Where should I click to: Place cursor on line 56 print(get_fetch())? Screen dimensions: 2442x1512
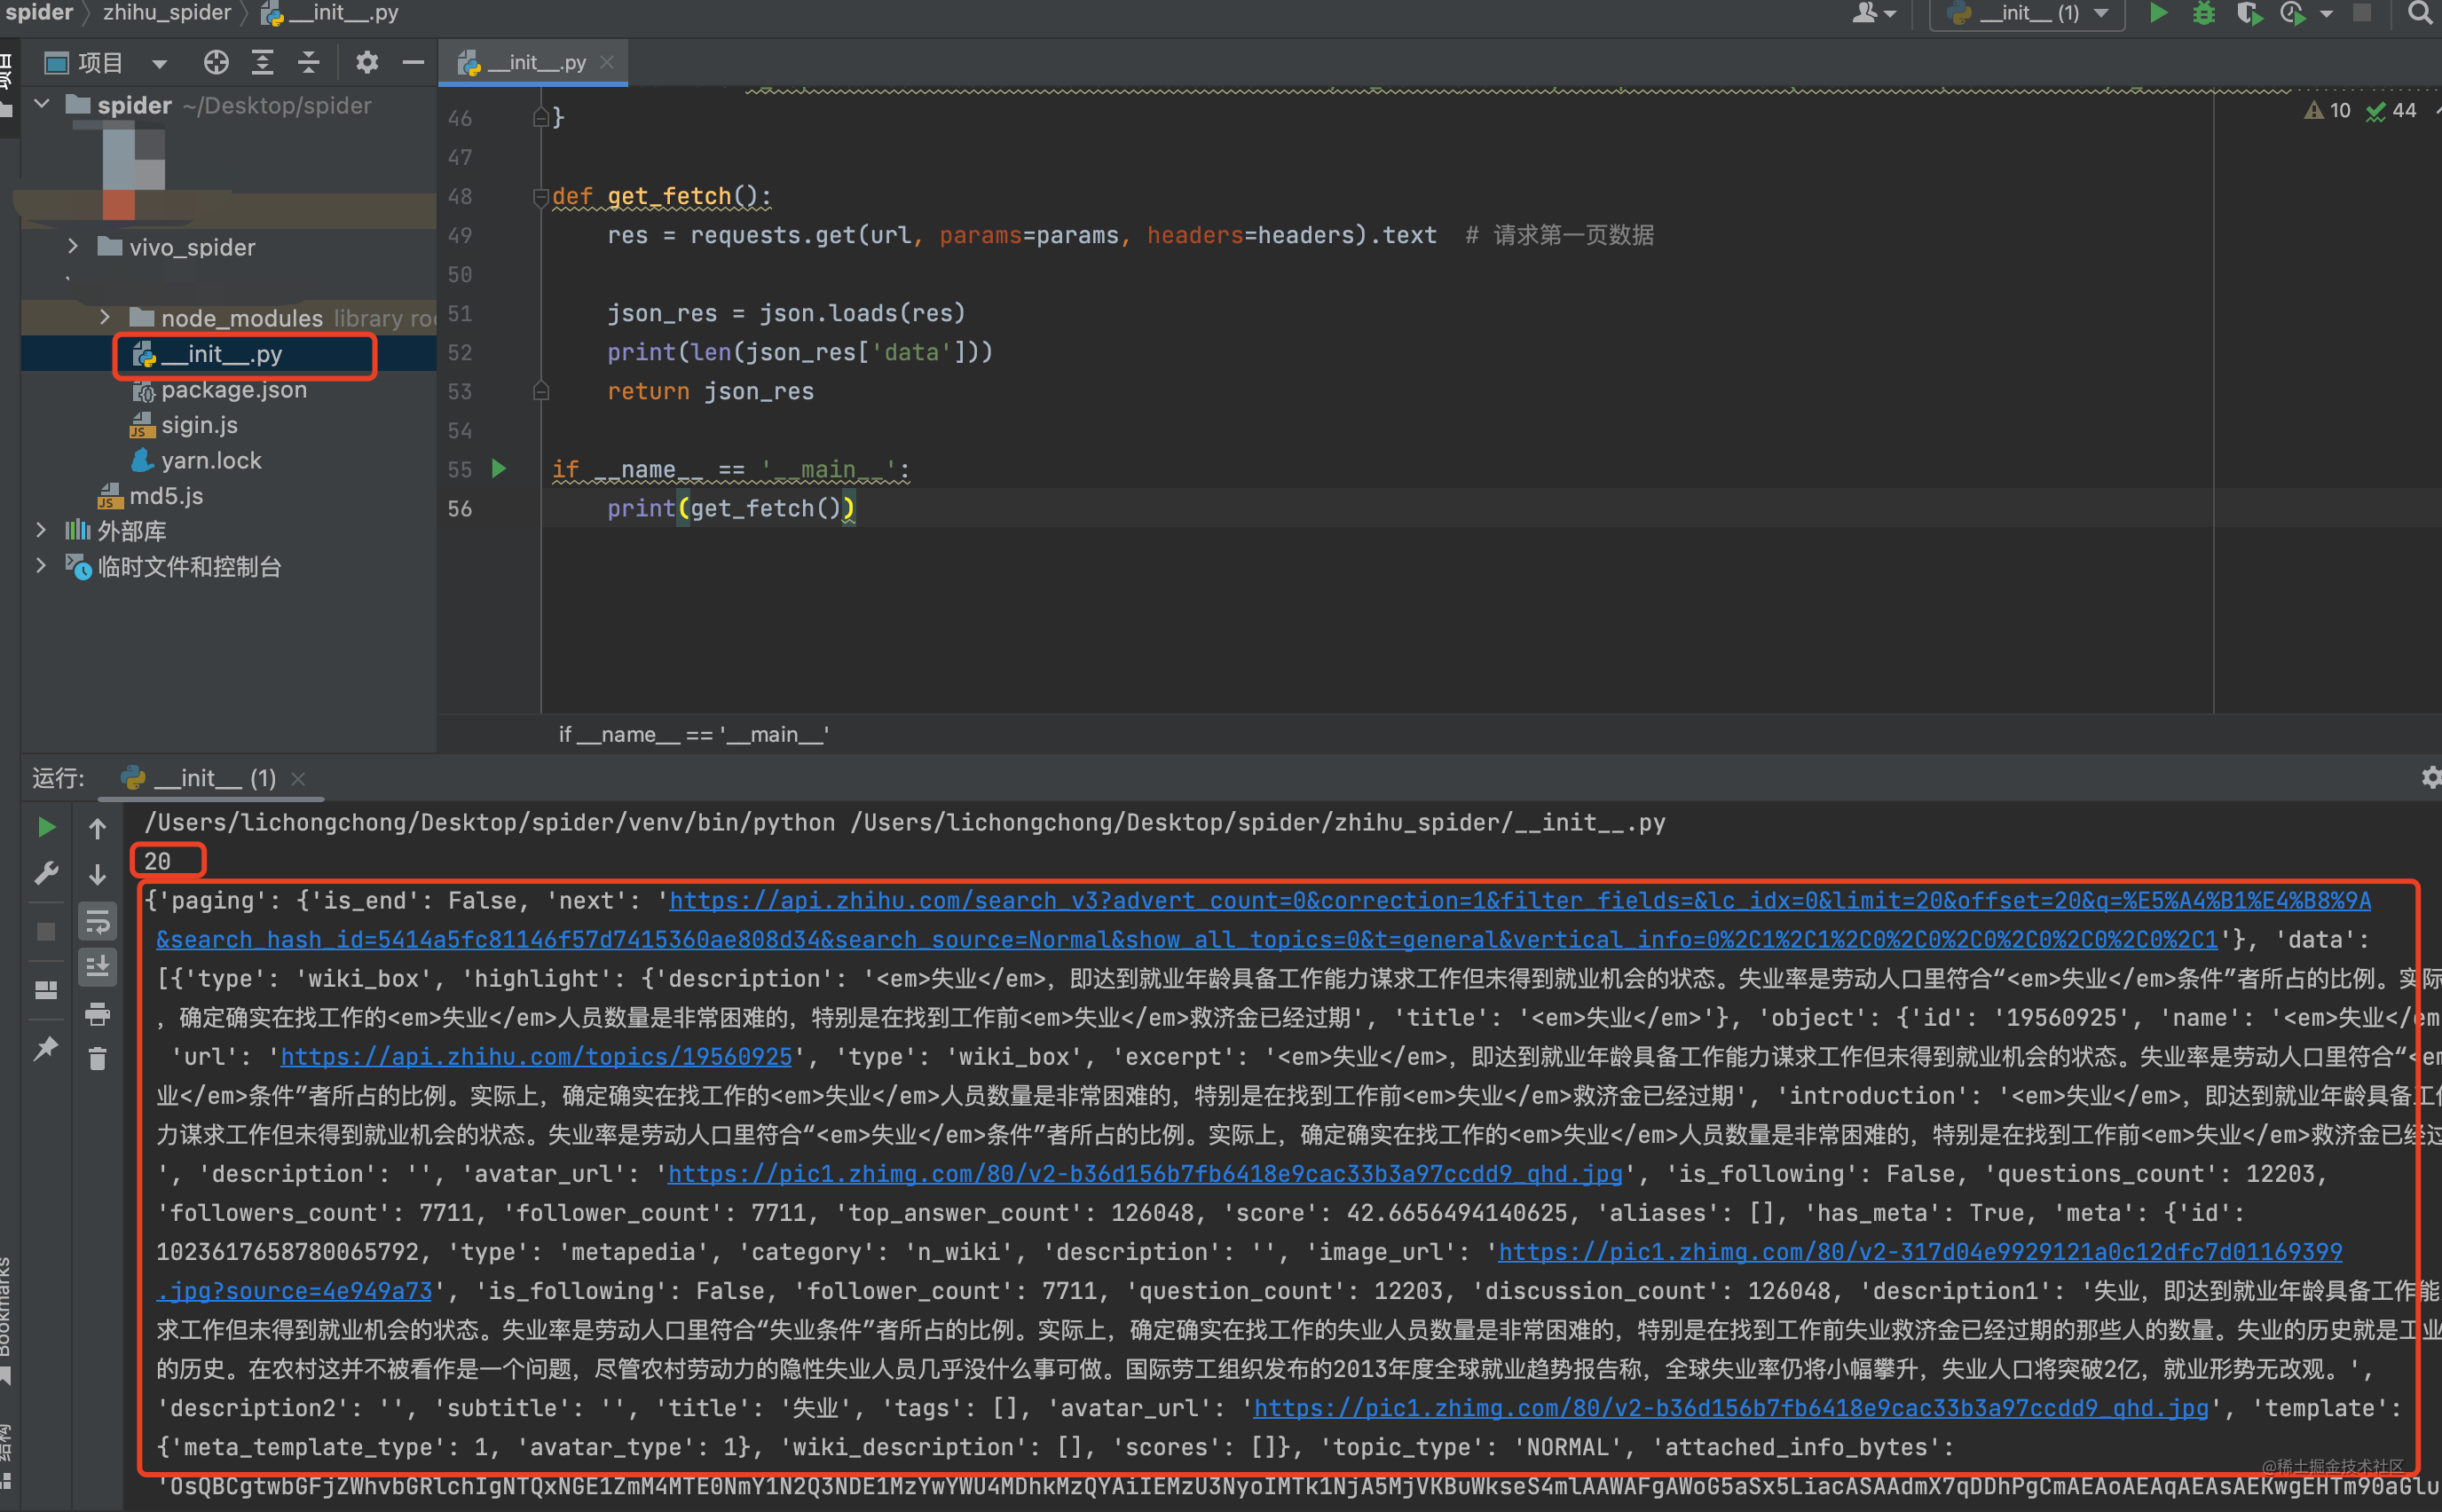click(732, 508)
